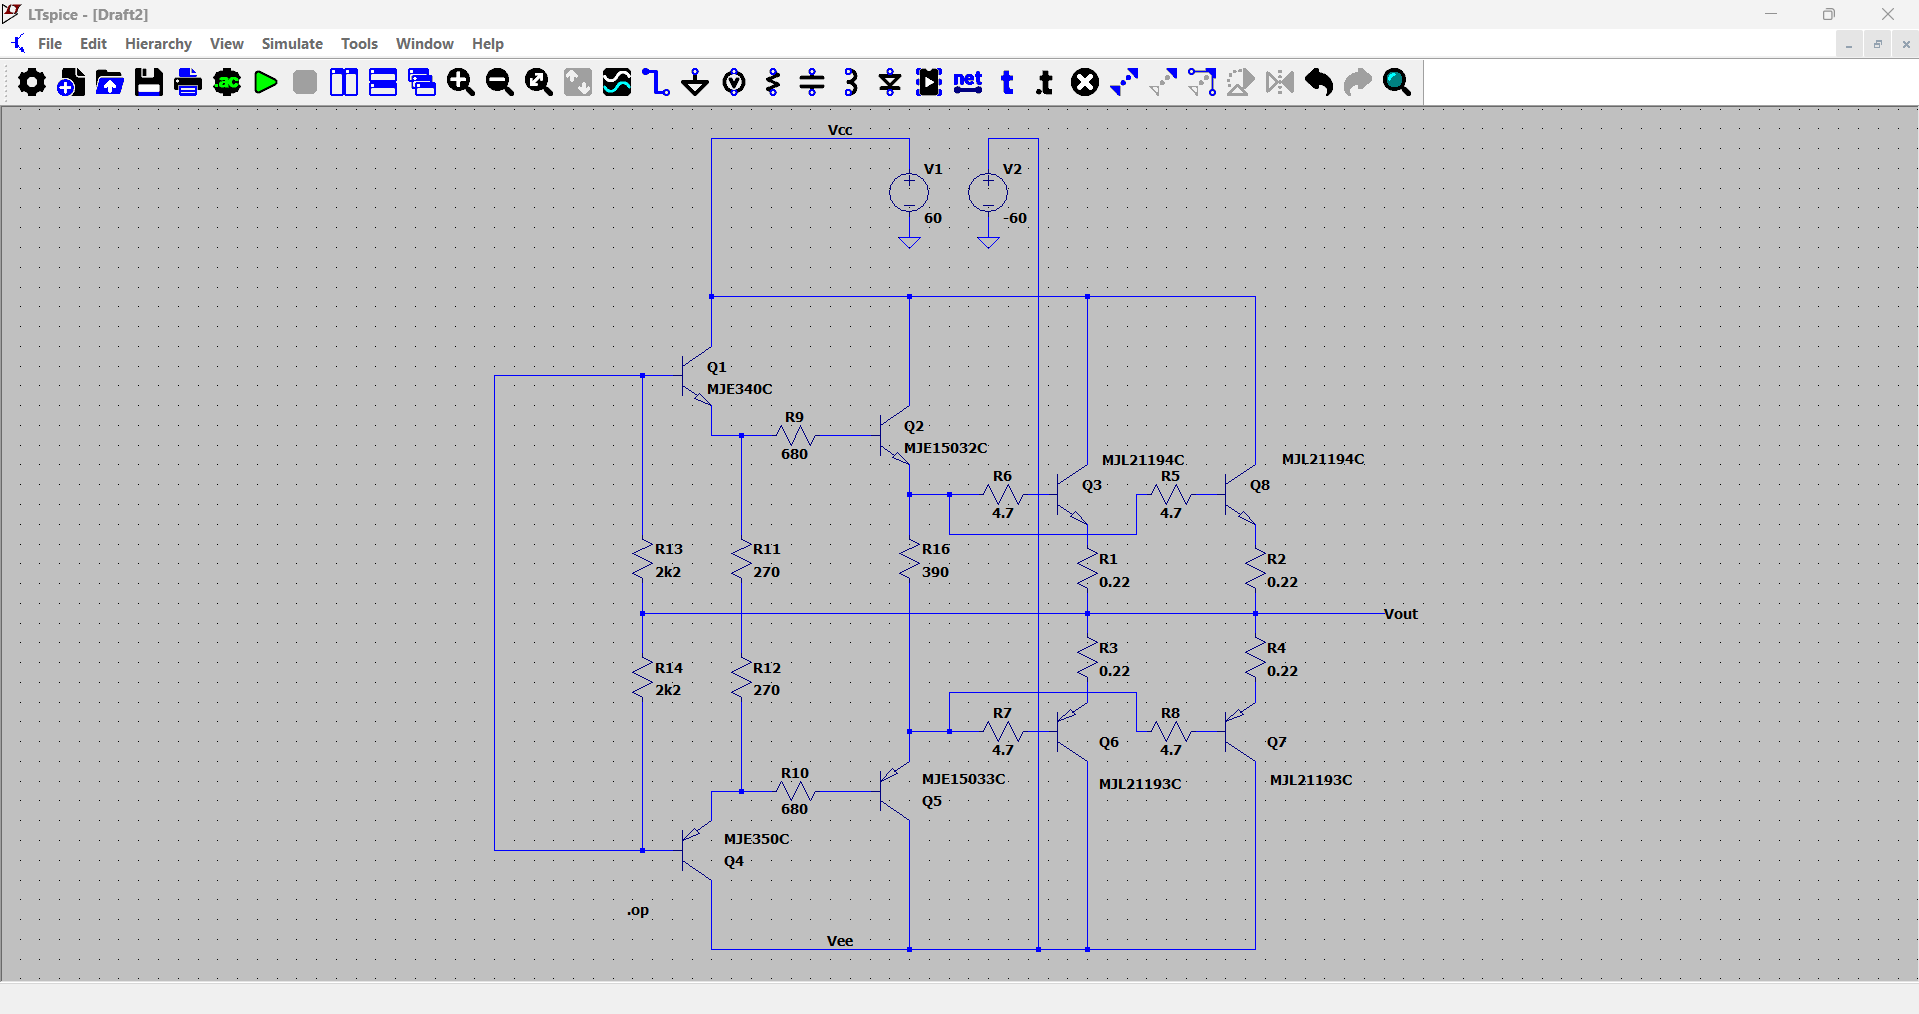Open the View menu
Screen dimensions: 1919x1014
[x=227, y=44]
